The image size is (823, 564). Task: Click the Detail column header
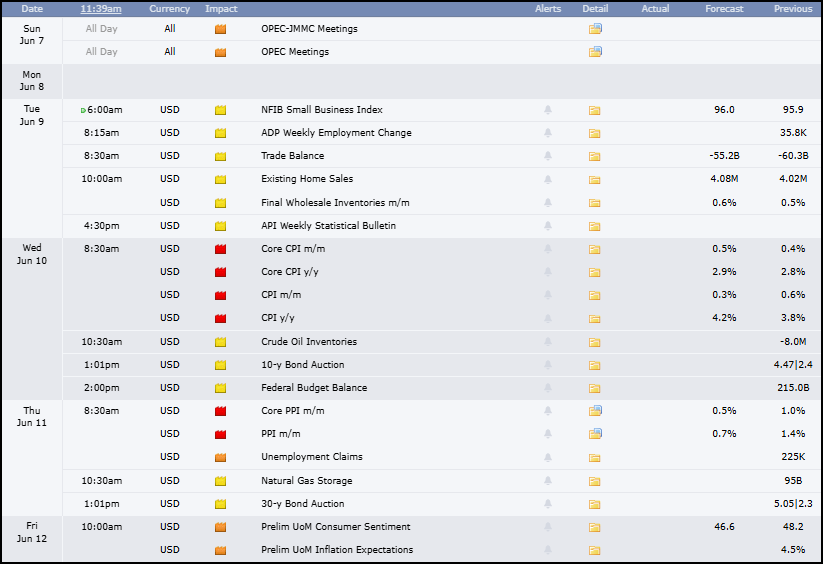[595, 9]
